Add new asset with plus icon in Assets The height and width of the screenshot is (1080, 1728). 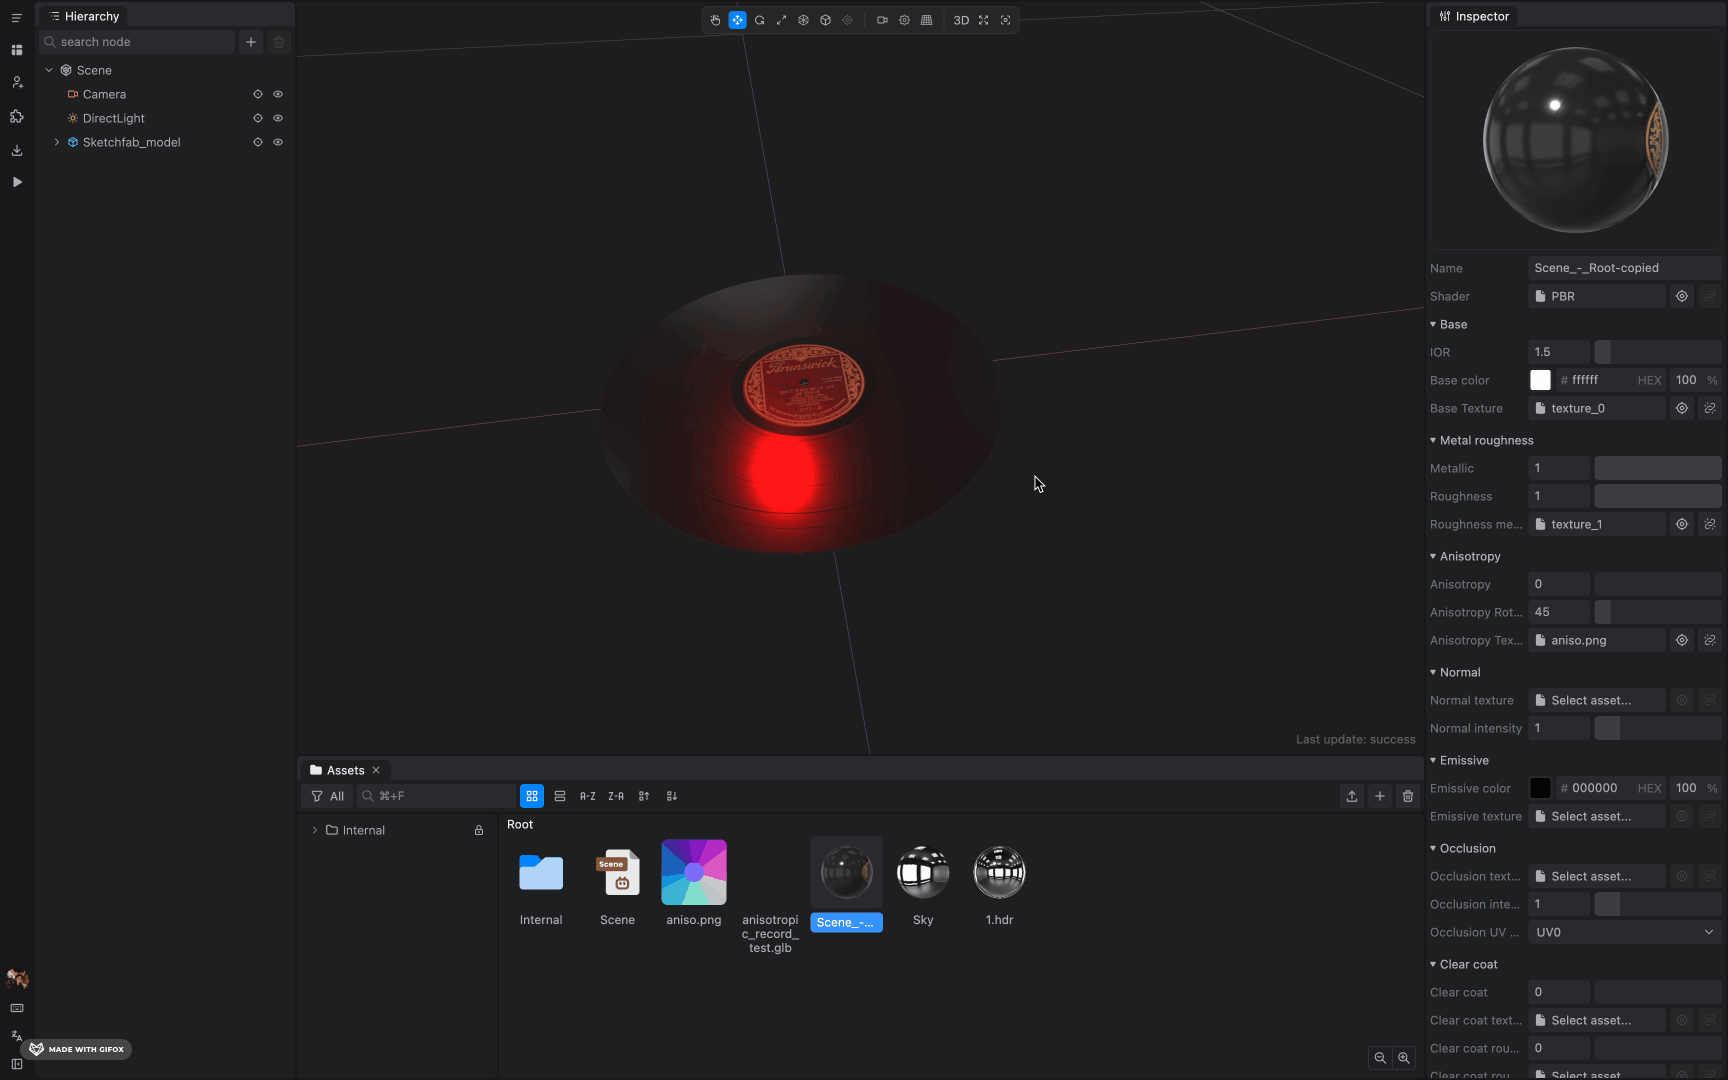(x=1380, y=796)
